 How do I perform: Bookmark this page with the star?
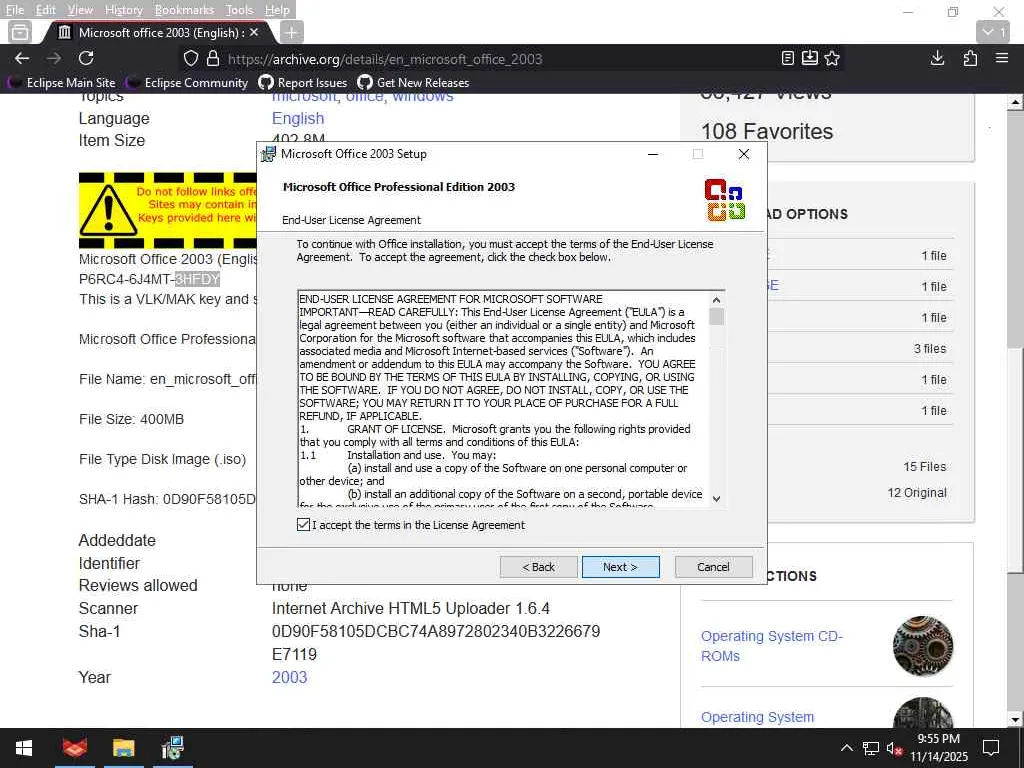tap(832, 58)
